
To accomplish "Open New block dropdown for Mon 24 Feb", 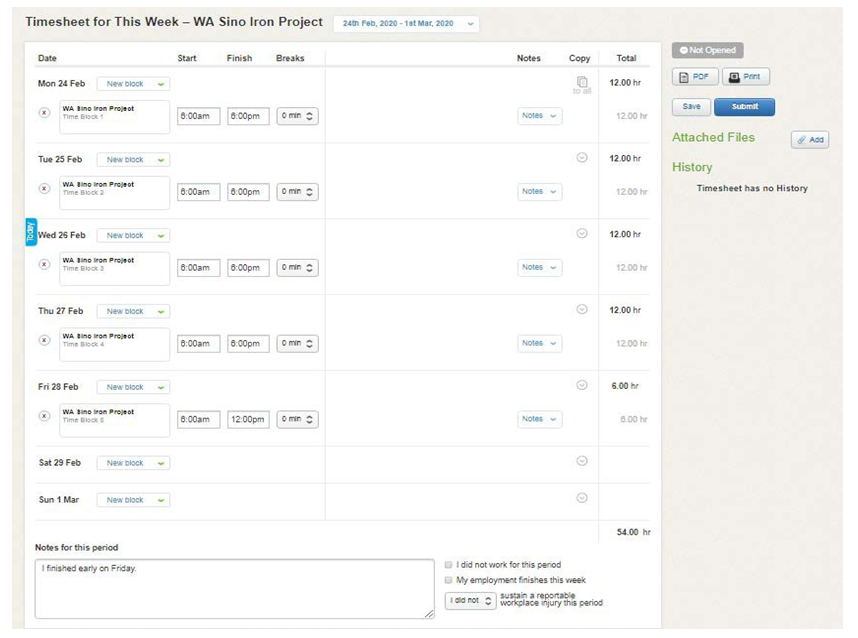I will tap(134, 84).
